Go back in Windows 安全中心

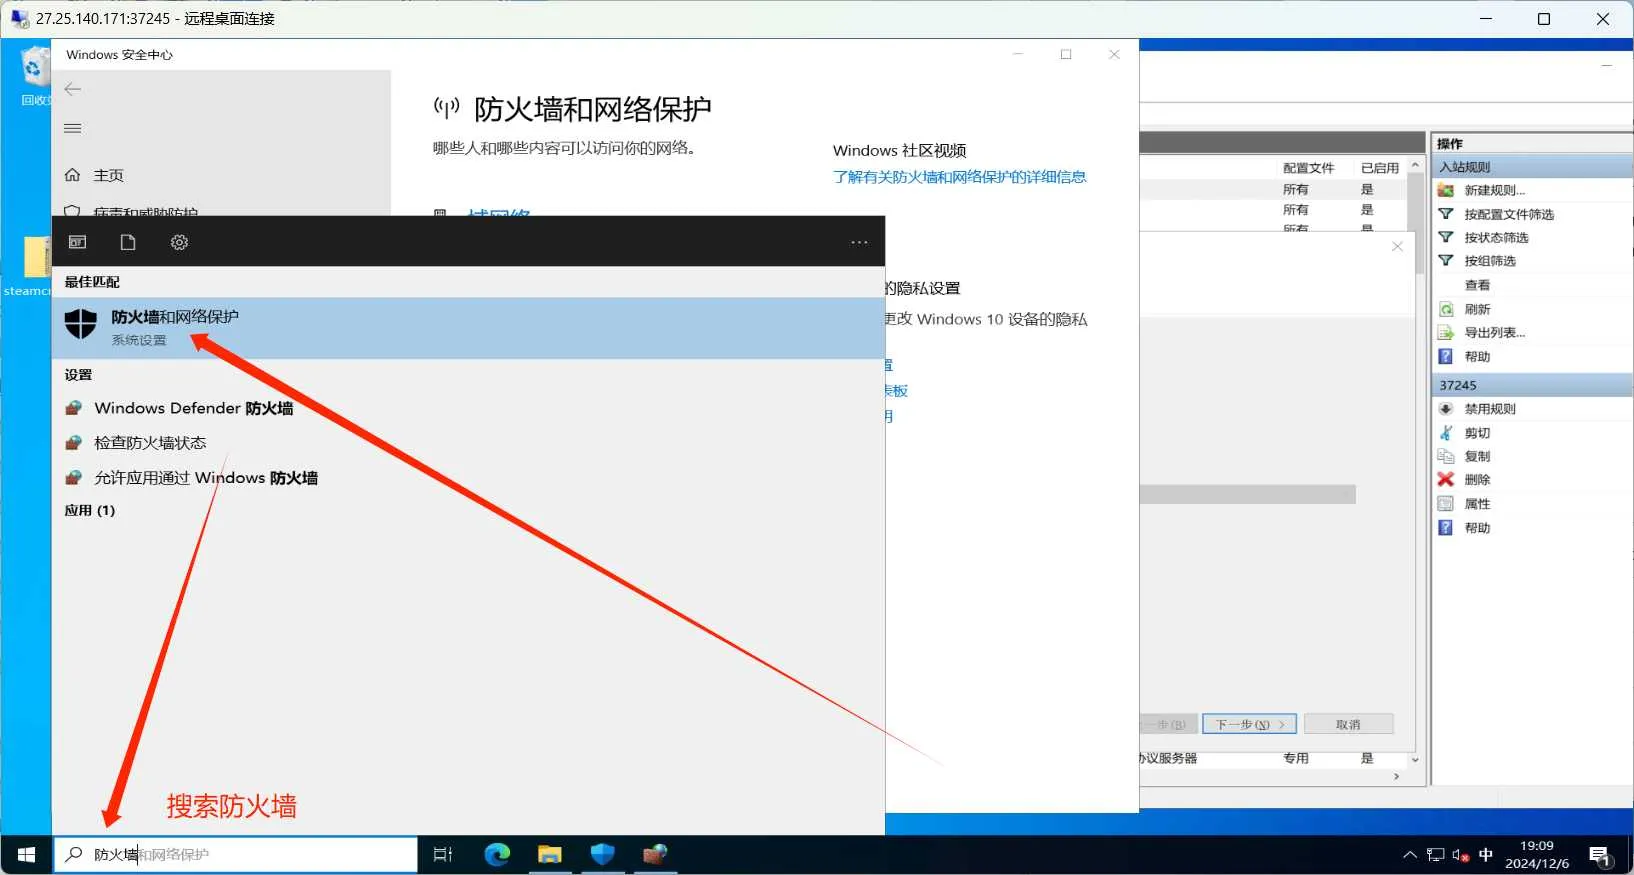click(x=73, y=89)
